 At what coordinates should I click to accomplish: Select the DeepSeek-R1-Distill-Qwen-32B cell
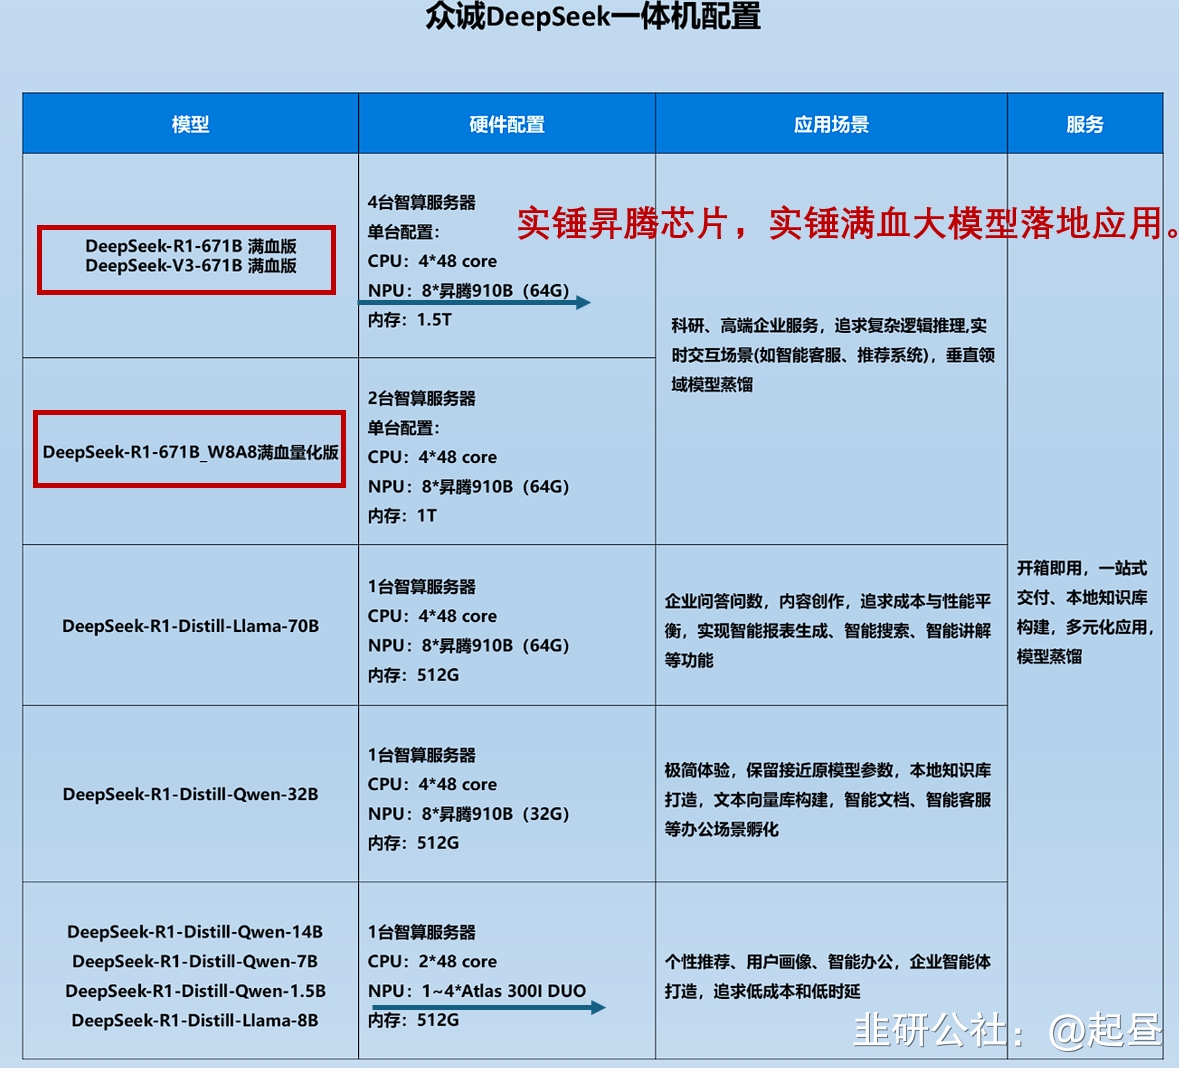[x=190, y=794]
